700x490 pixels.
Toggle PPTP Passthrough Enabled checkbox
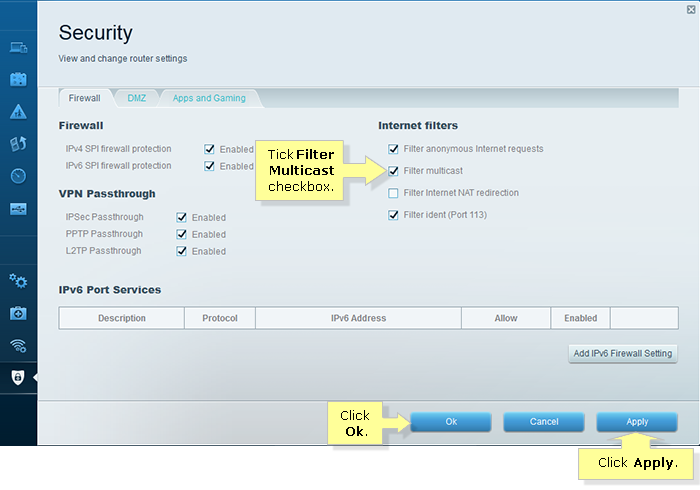[x=182, y=234]
